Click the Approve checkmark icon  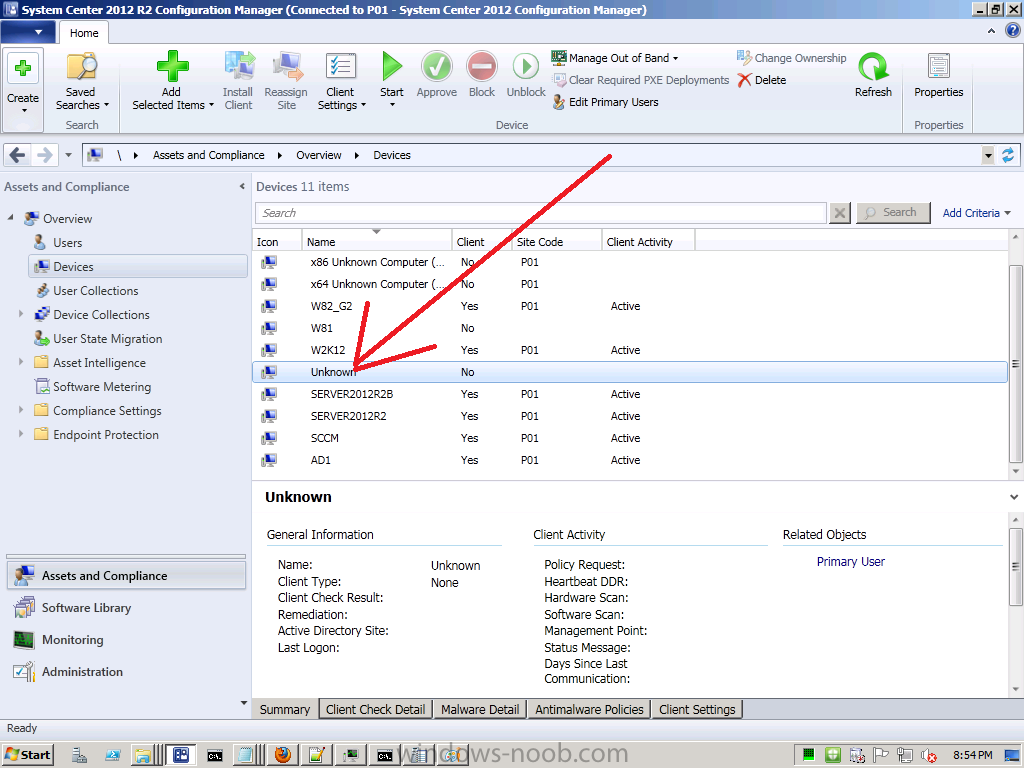(436, 67)
